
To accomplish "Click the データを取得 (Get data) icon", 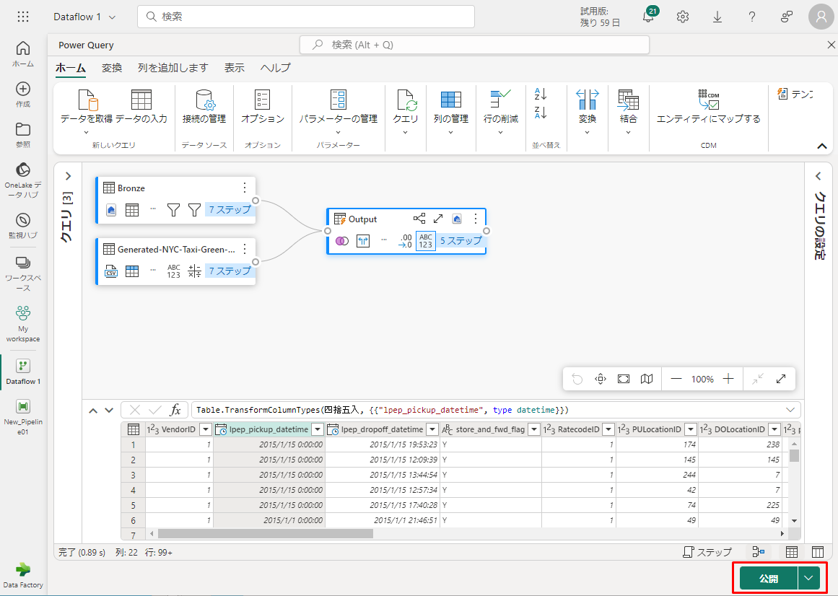I will [87, 100].
